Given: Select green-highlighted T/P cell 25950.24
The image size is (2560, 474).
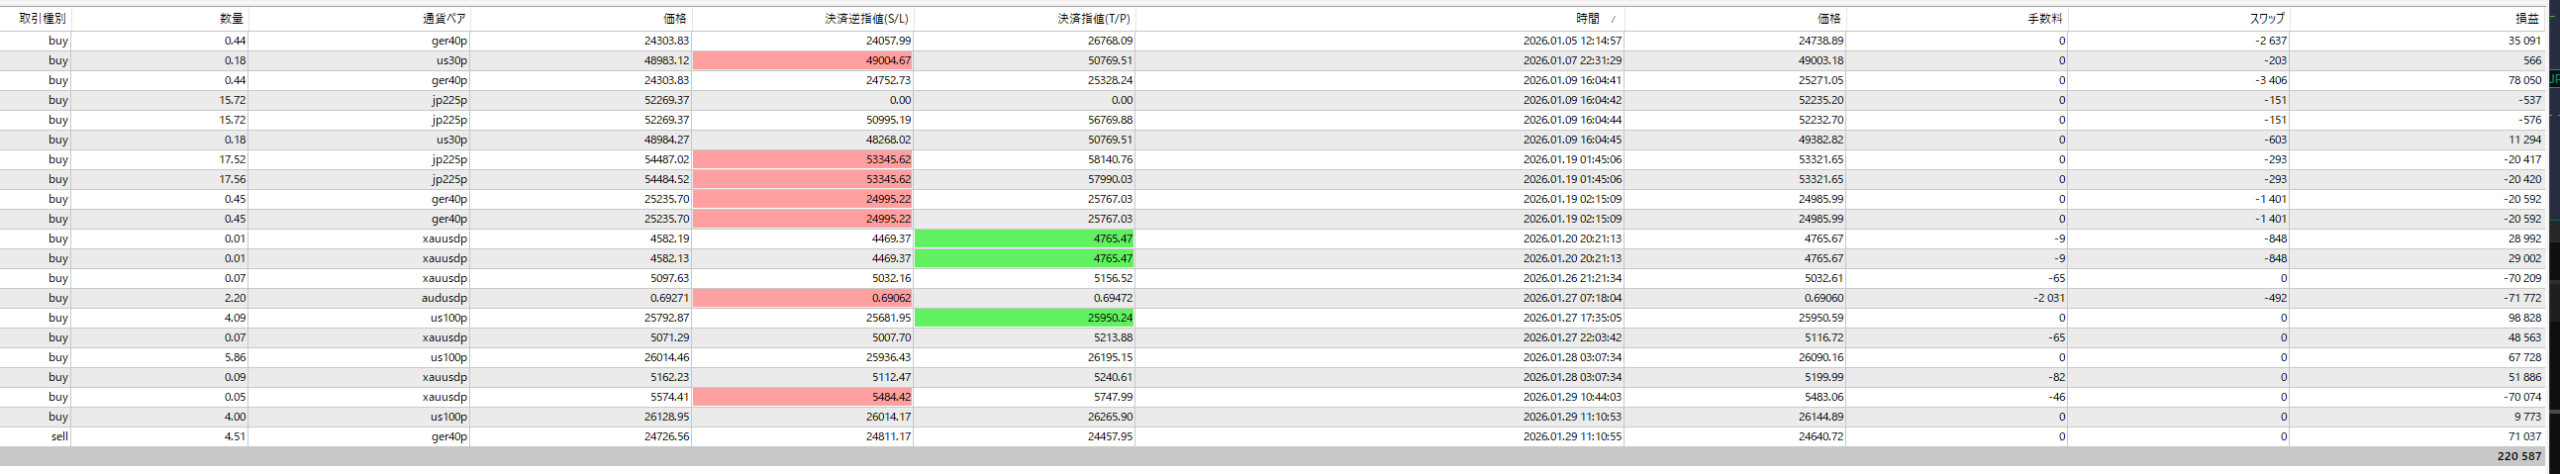Looking at the screenshot, I should (x=1025, y=318).
